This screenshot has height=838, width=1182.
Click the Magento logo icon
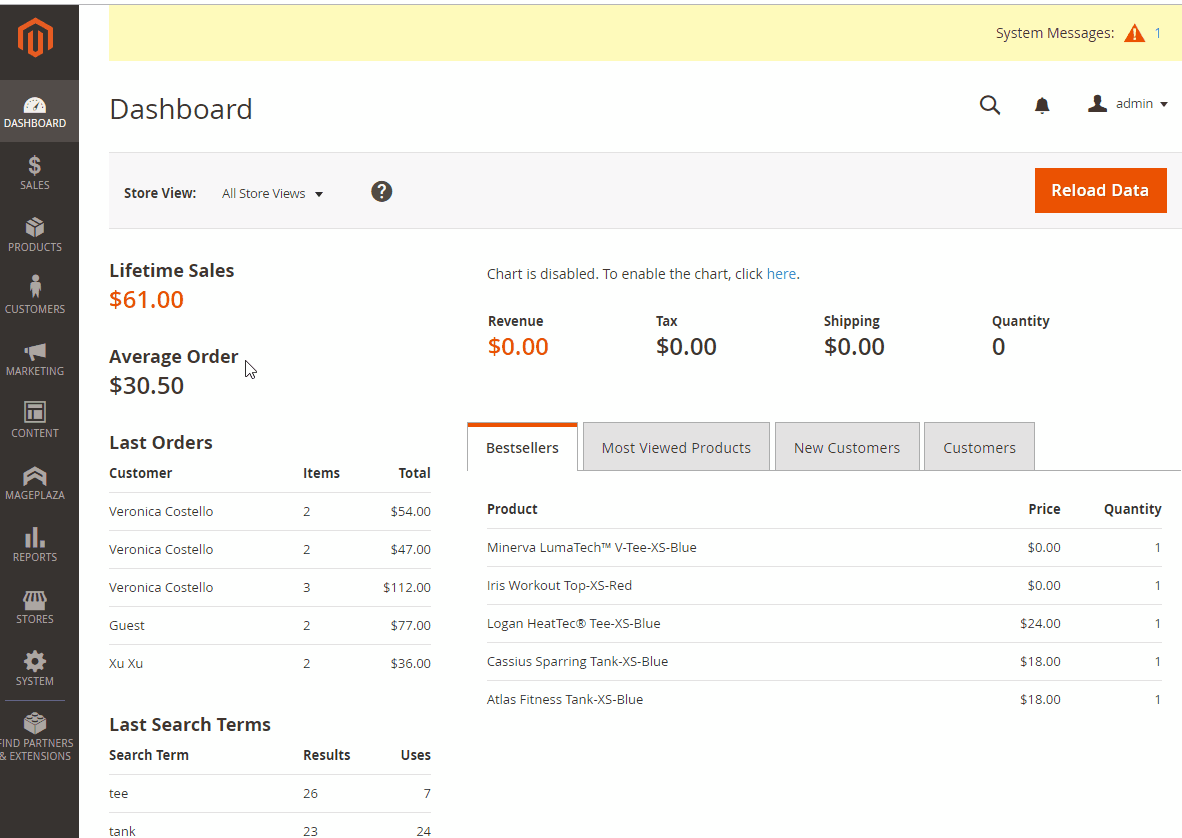[x=35, y=38]
